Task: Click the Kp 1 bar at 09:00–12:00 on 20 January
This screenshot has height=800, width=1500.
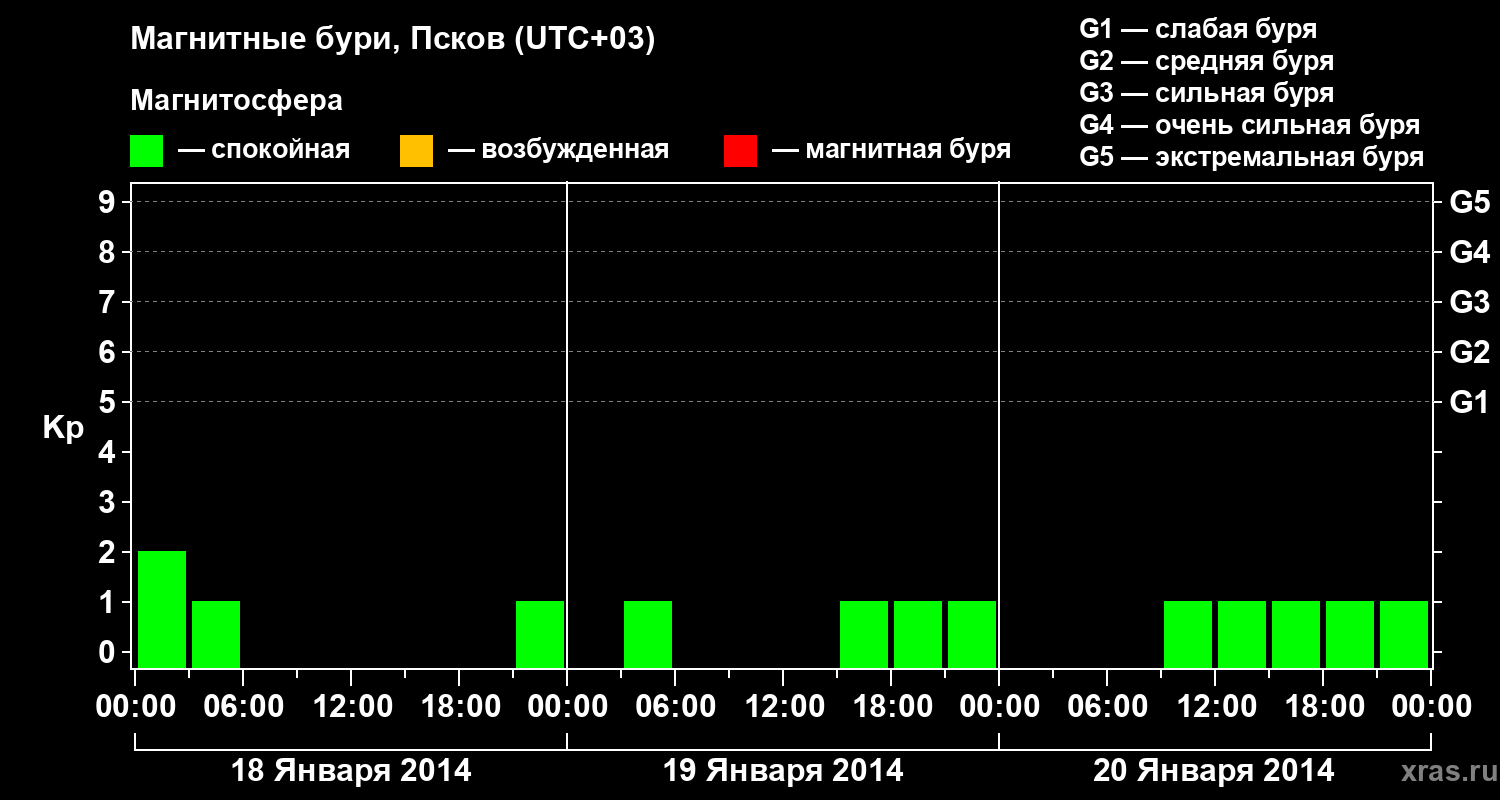Action: 1188,634
